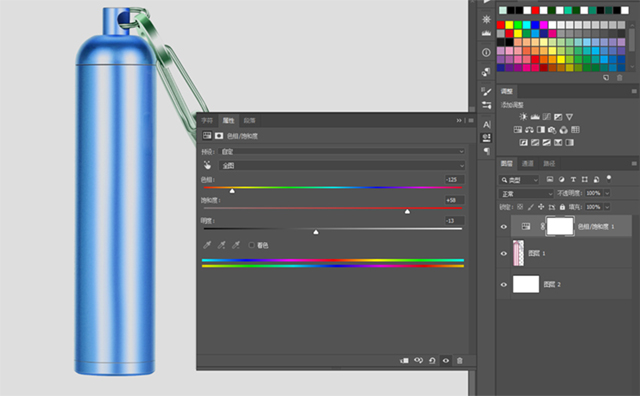Viewport: 640px width, 396px height.
Task: Open the blend mode dropdown
Action: [526, 194]
